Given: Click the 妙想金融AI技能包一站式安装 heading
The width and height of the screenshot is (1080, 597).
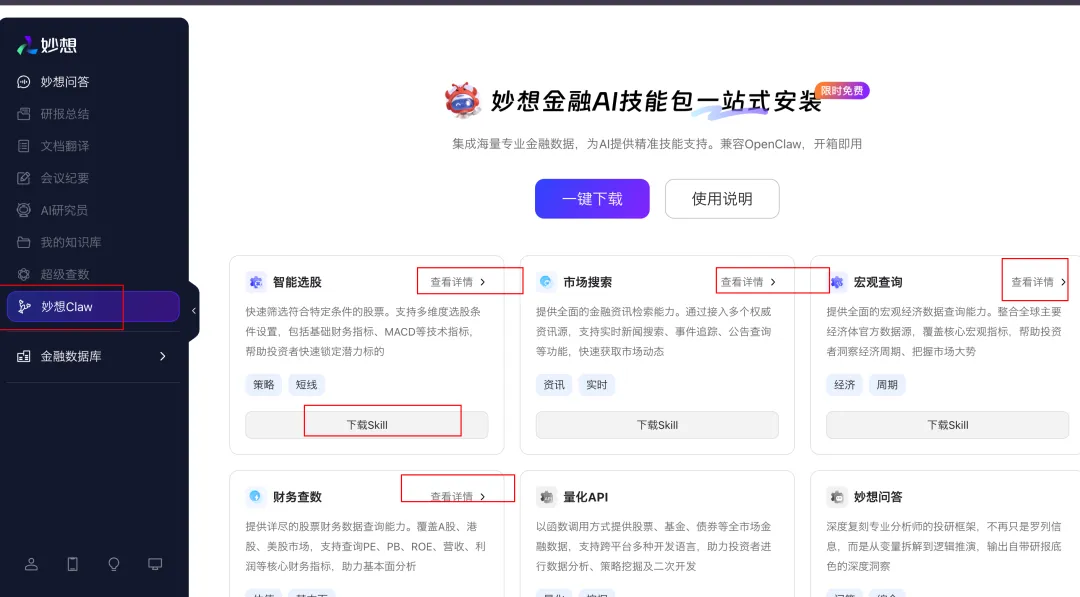Looking at the screenshot, I should (x=656, y=101).
